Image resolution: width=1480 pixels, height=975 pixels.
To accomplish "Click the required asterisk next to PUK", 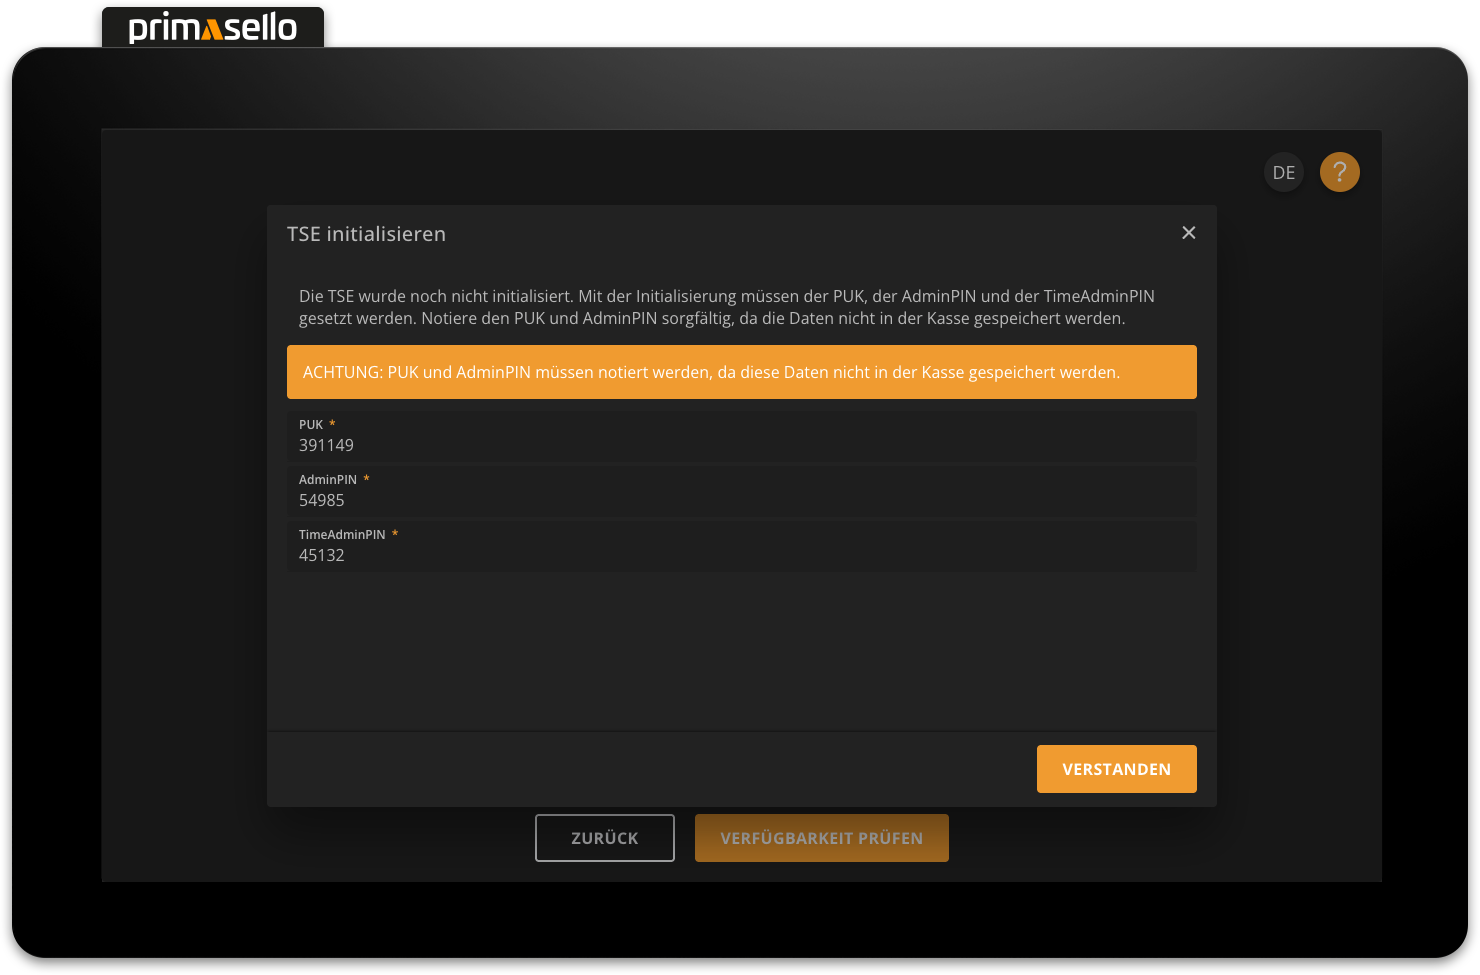I will (332, 423).
